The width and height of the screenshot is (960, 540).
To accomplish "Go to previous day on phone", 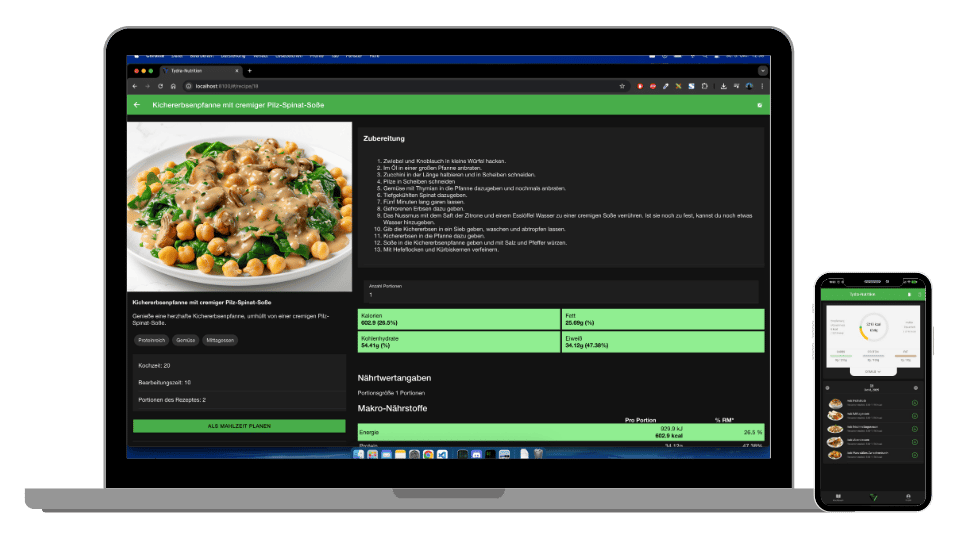I will [x=828, y=388].
